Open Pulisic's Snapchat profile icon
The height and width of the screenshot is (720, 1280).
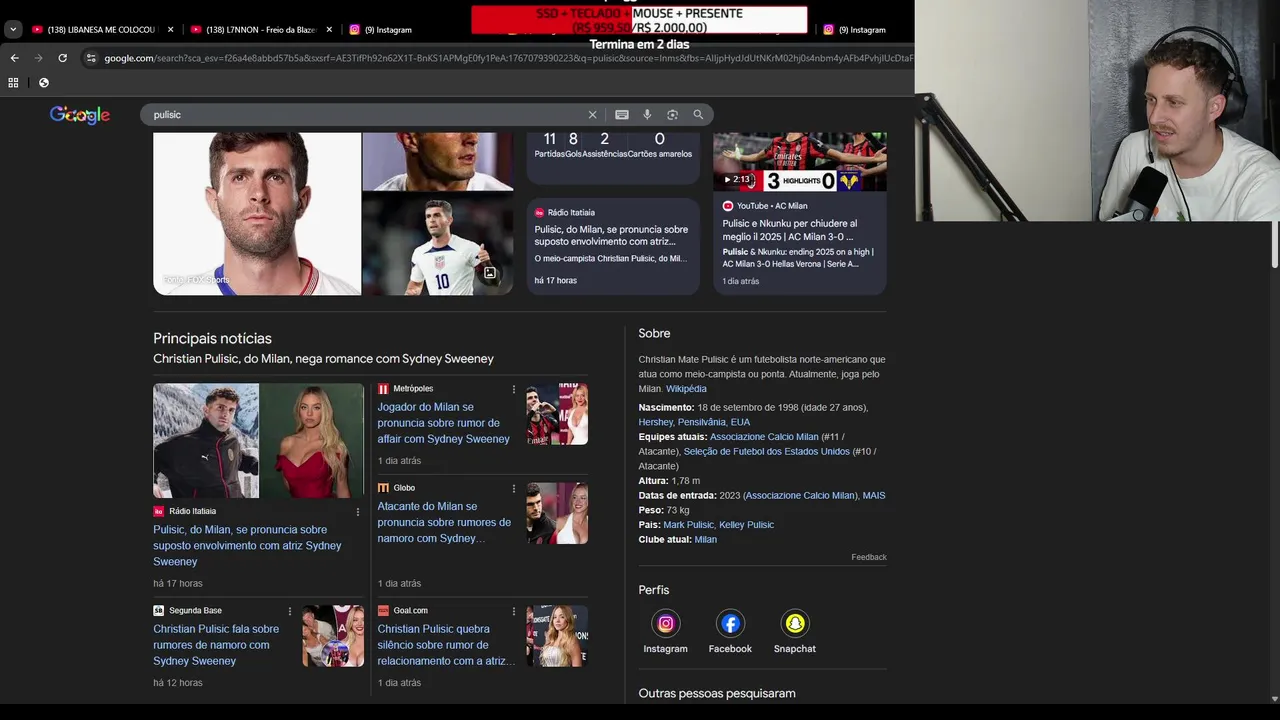(795, 624)
